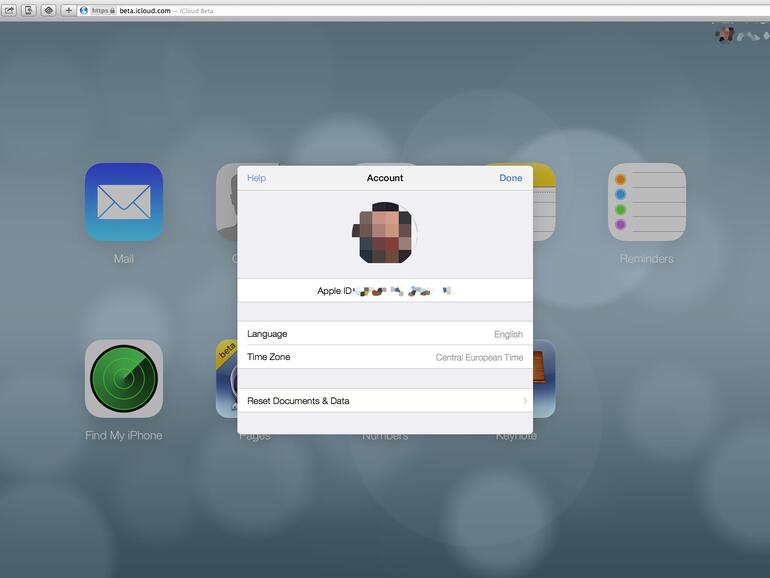The image size is (770, 578).
Task: Click account avatar in top-right corner
Action: tap(724, 35)
